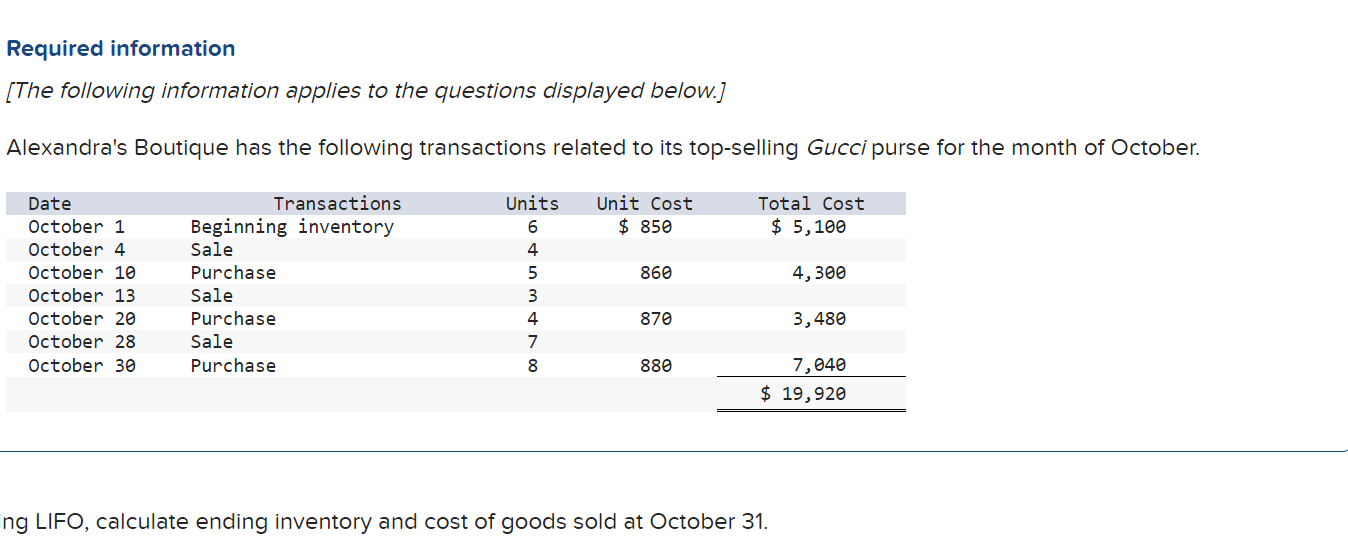Click the italic word Gucci in the description
This screenshot has height=560, width=1348.
click(836, 148)
